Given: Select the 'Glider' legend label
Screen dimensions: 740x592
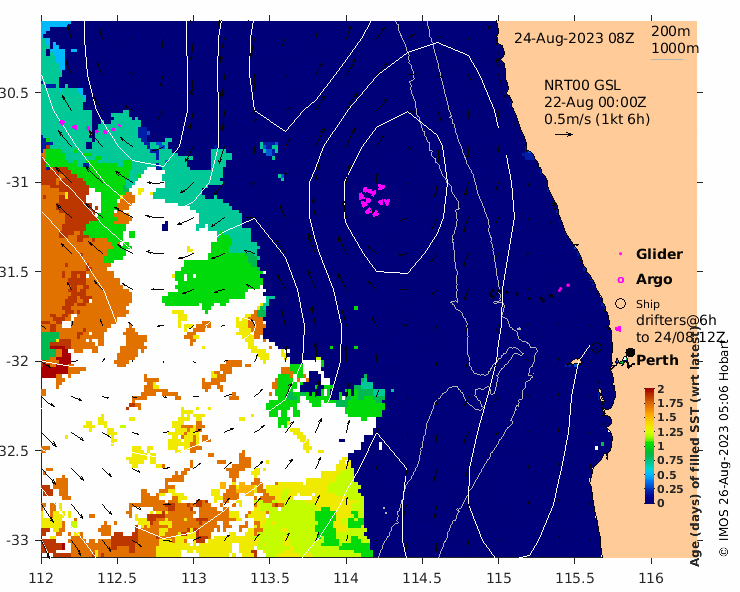Looking at the screenshot, I should (659, 254).
